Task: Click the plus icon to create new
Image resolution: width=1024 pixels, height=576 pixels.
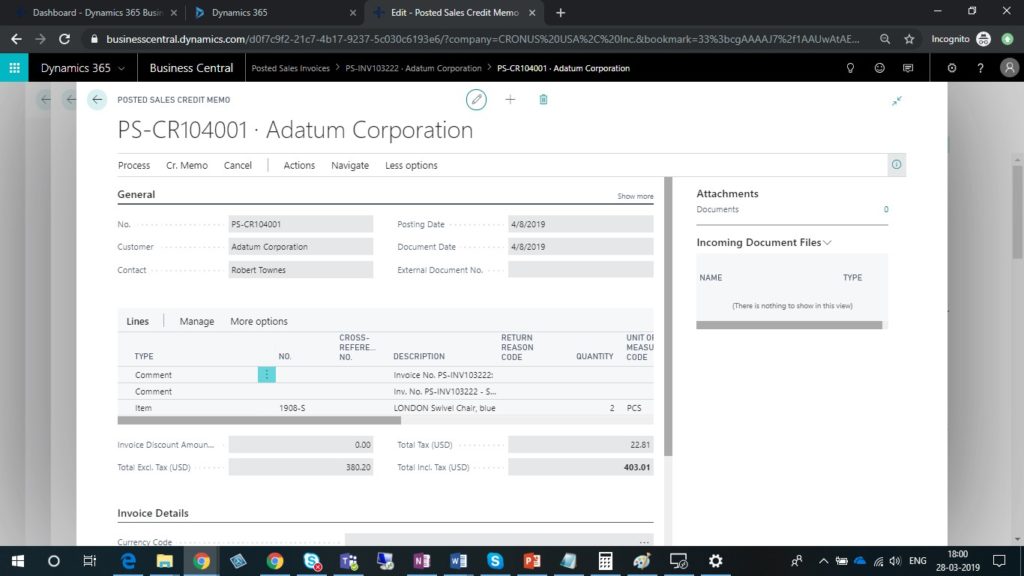Action: 510,100
